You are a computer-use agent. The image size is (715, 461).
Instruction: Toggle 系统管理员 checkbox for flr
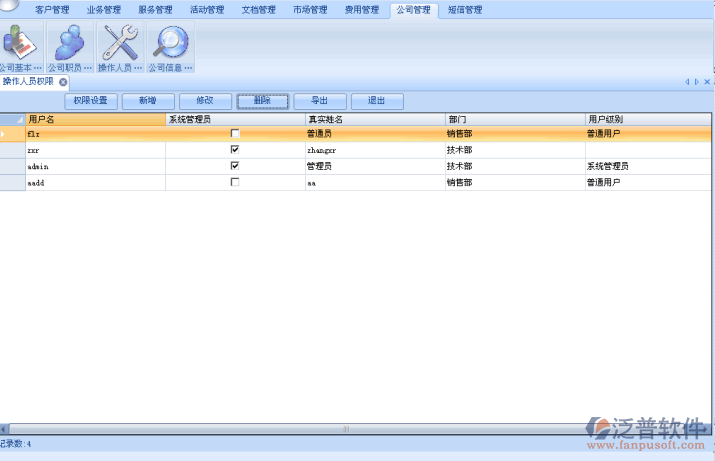coord(235,133)
